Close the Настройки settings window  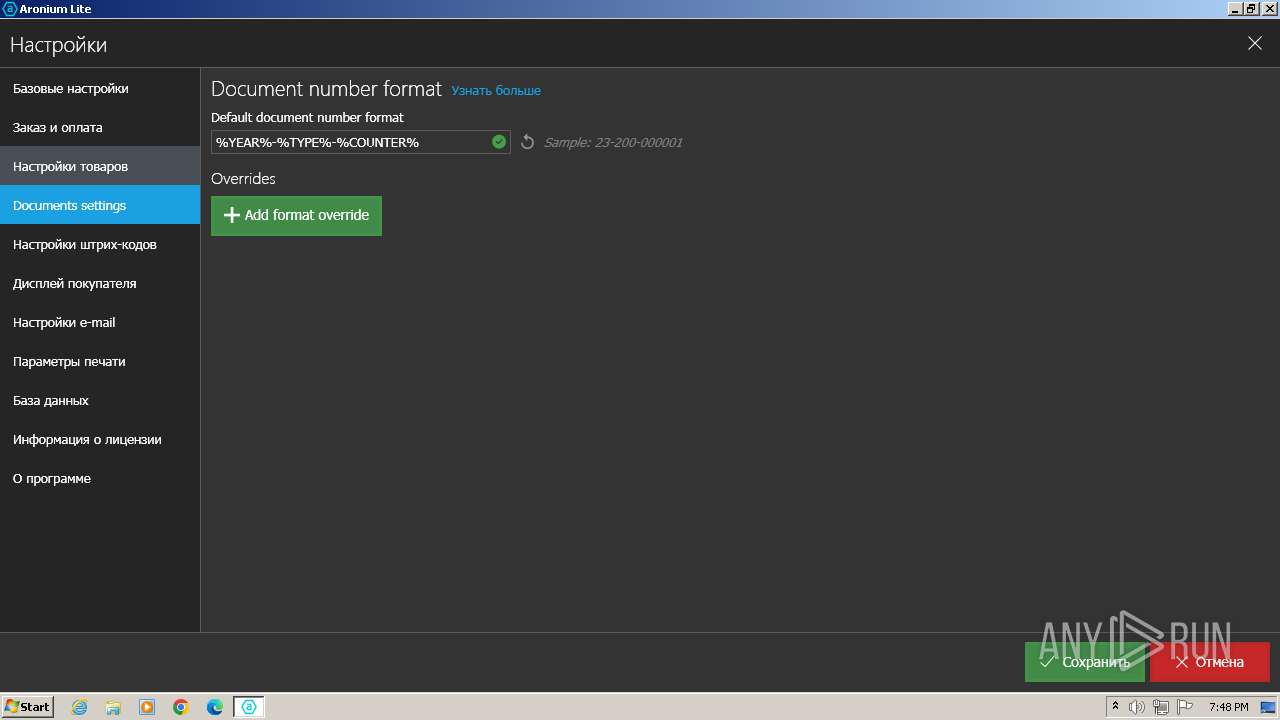click(x=1255, y=44)
